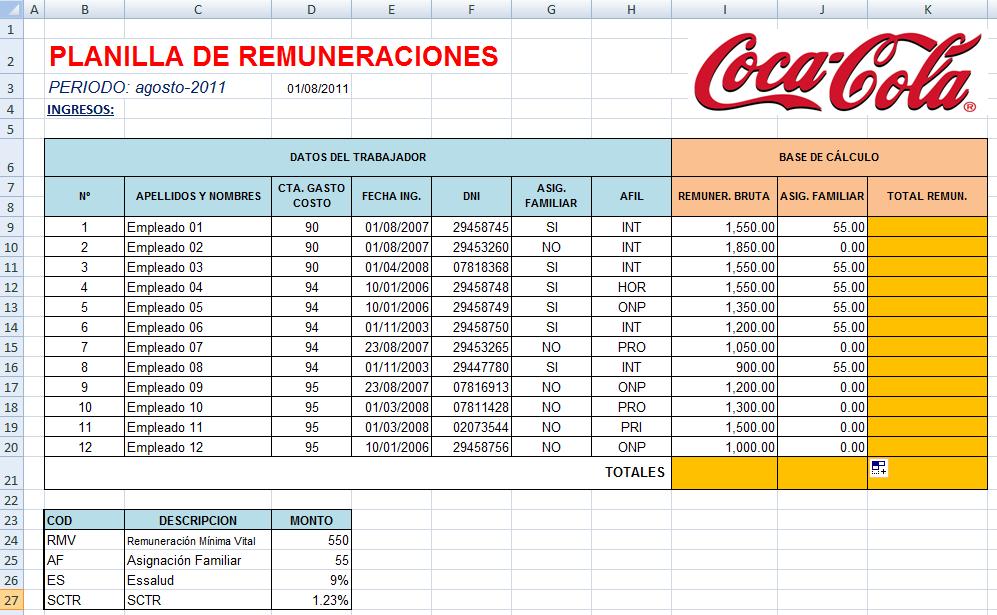This screenshot has height=615, width=997.
Task: Select the Coca-Cola logo image
Action: [837, 72]
